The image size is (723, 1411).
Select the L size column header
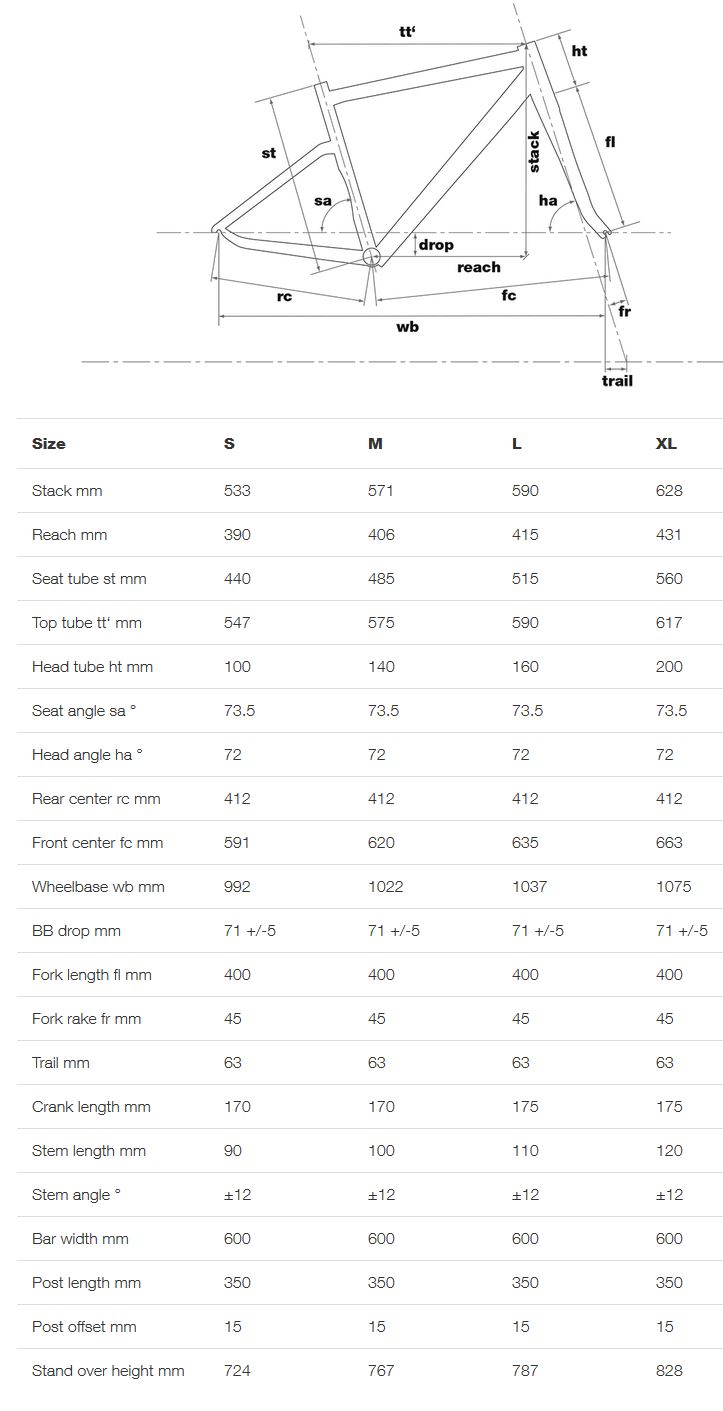click(x=517, y=444)
